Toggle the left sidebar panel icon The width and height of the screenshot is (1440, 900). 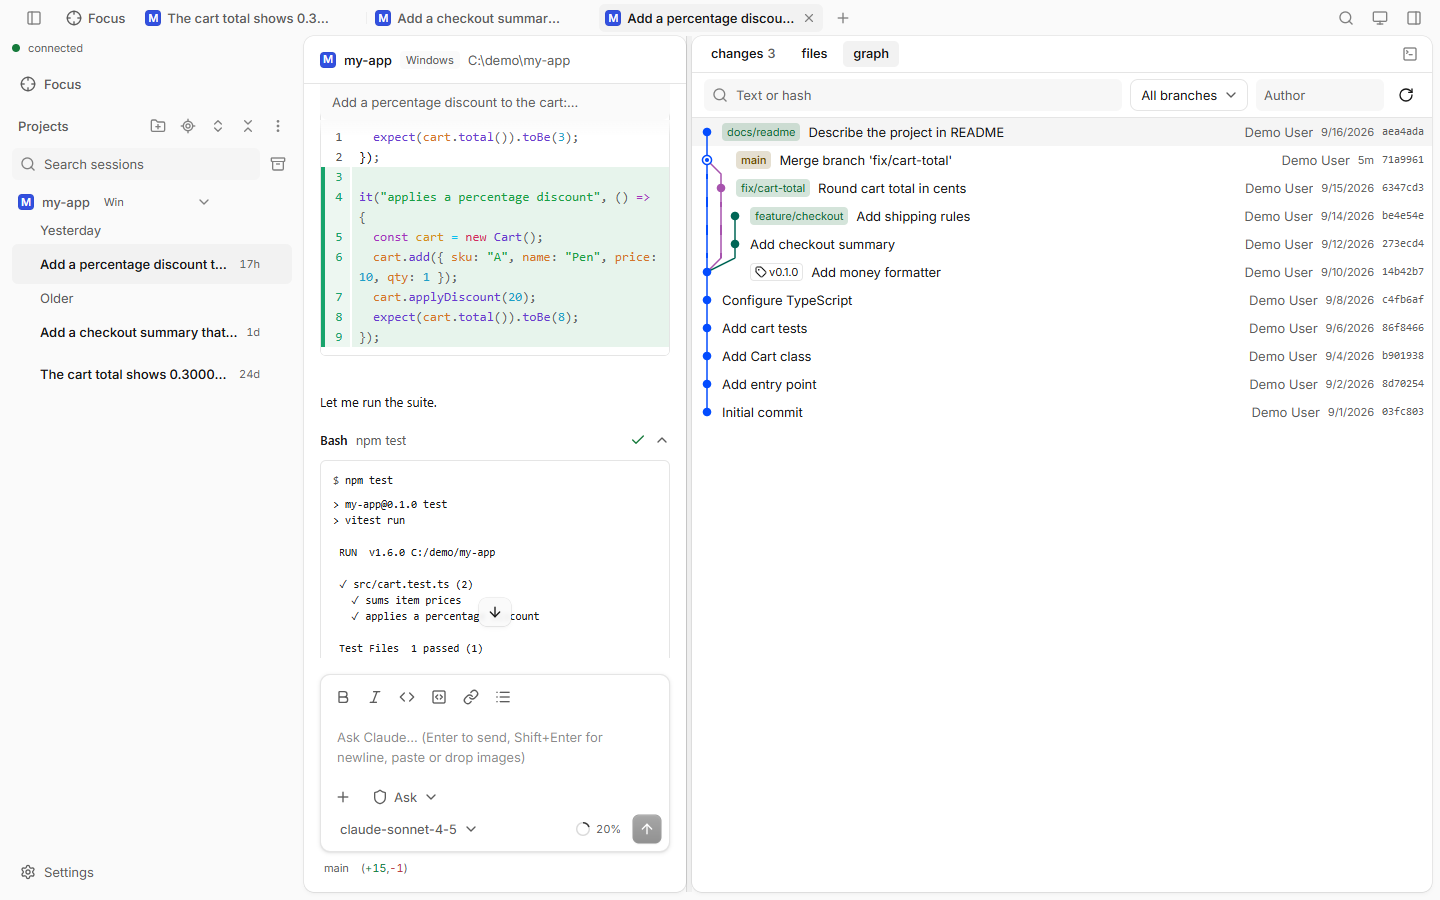[34, 18]
